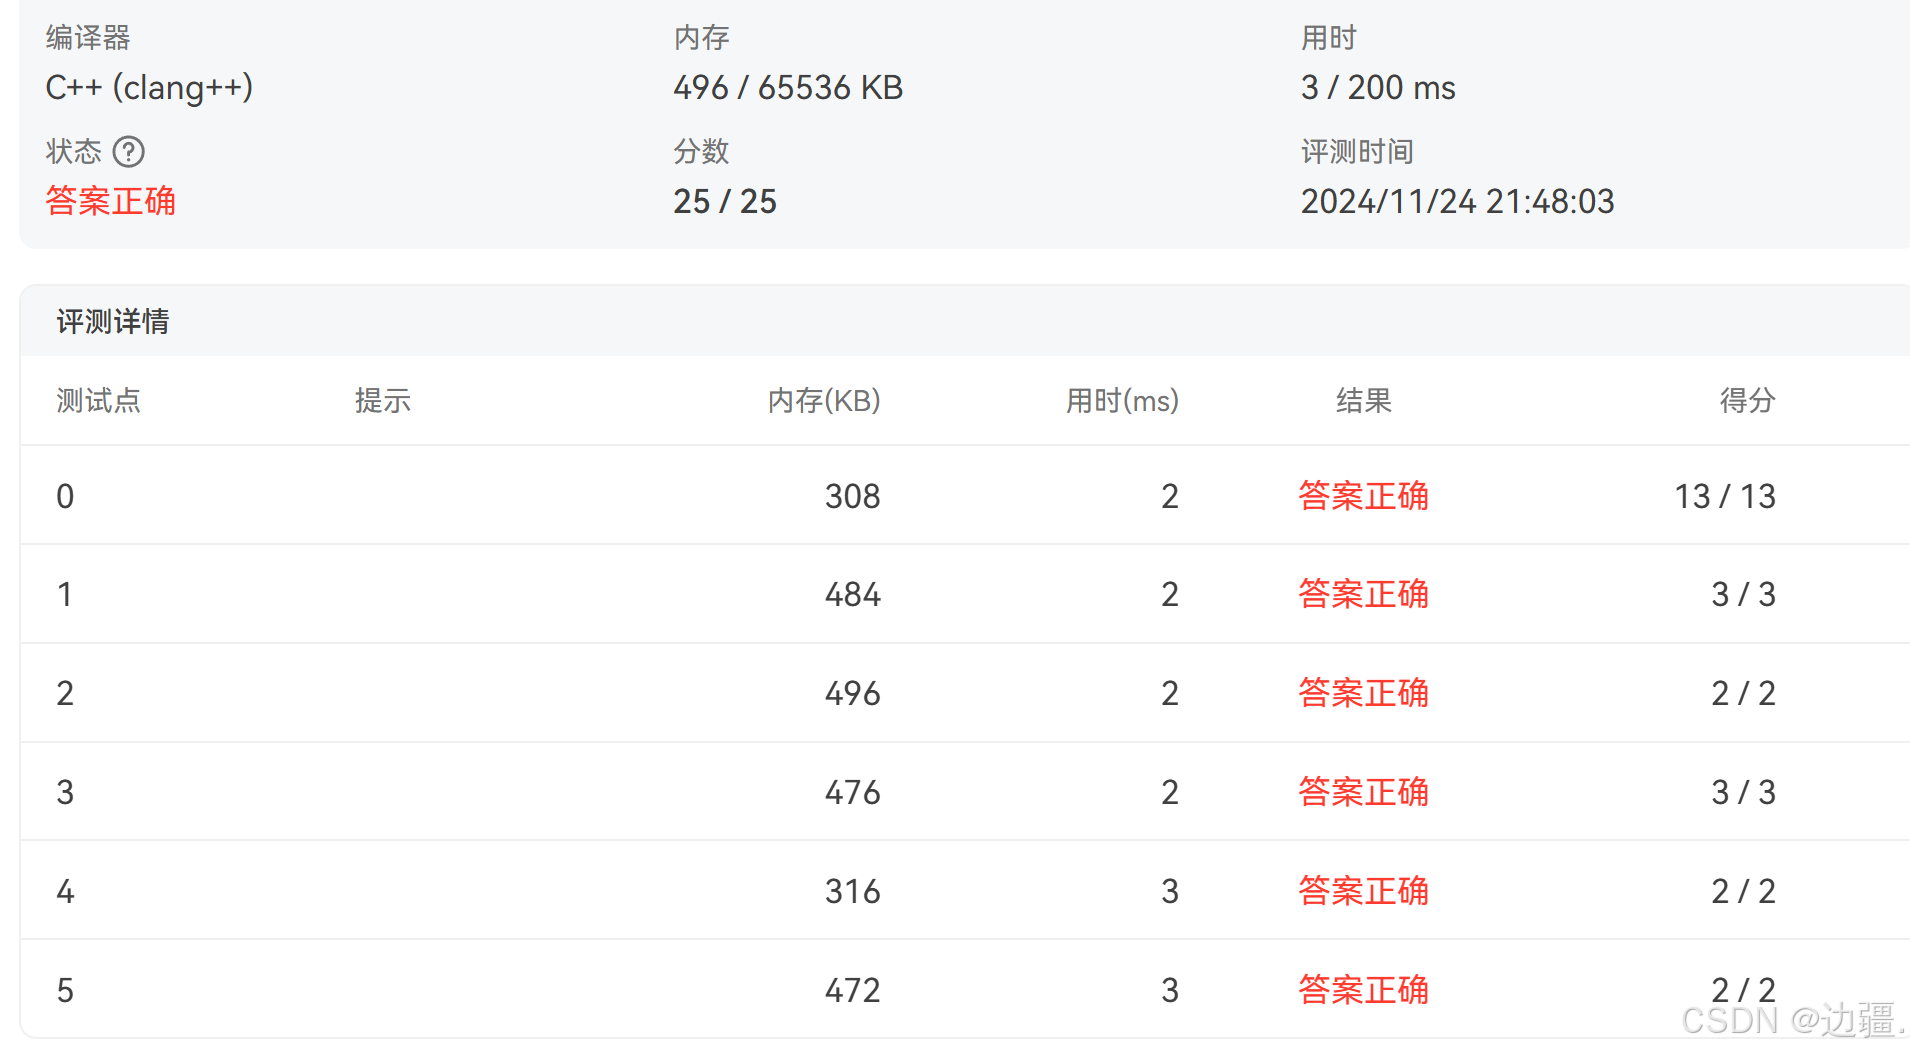Click the 内存(KB) column header
Viewport: 1910px width, 1052px height.
[824, 401]
